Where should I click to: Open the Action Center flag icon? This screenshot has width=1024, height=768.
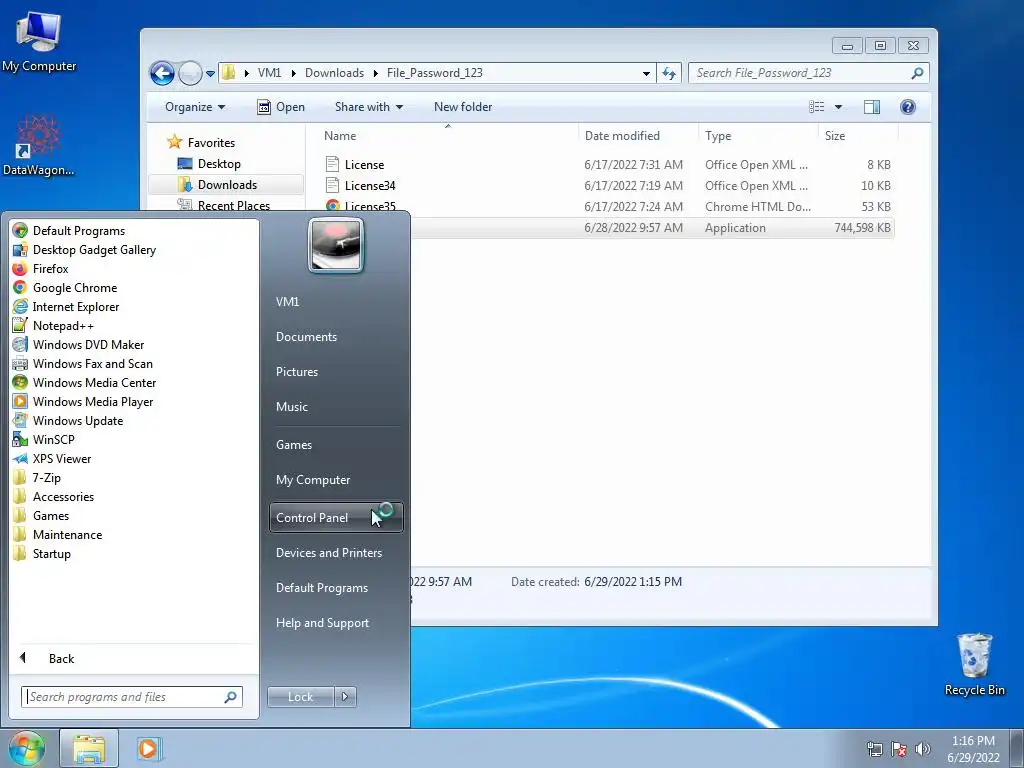899,749
